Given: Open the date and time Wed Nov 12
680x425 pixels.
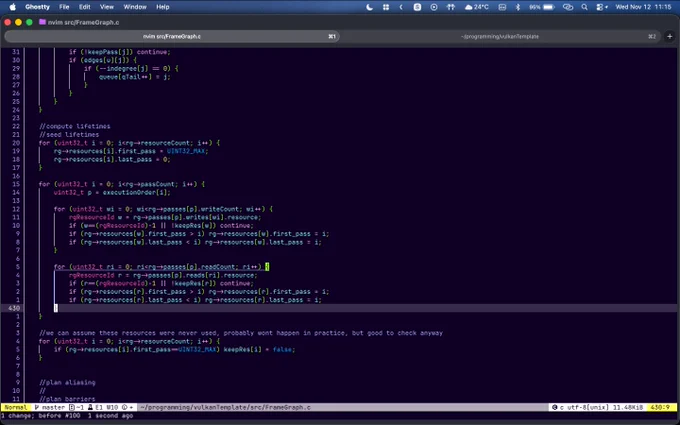Looking at the screenshot, I should [643, 7].
